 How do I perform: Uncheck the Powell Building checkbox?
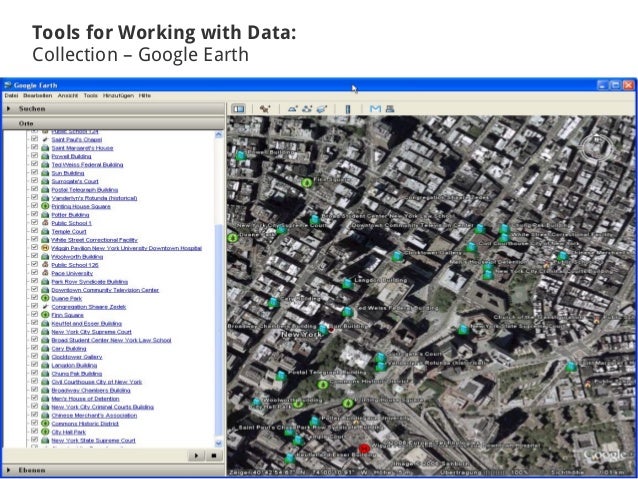pos(35,156)
